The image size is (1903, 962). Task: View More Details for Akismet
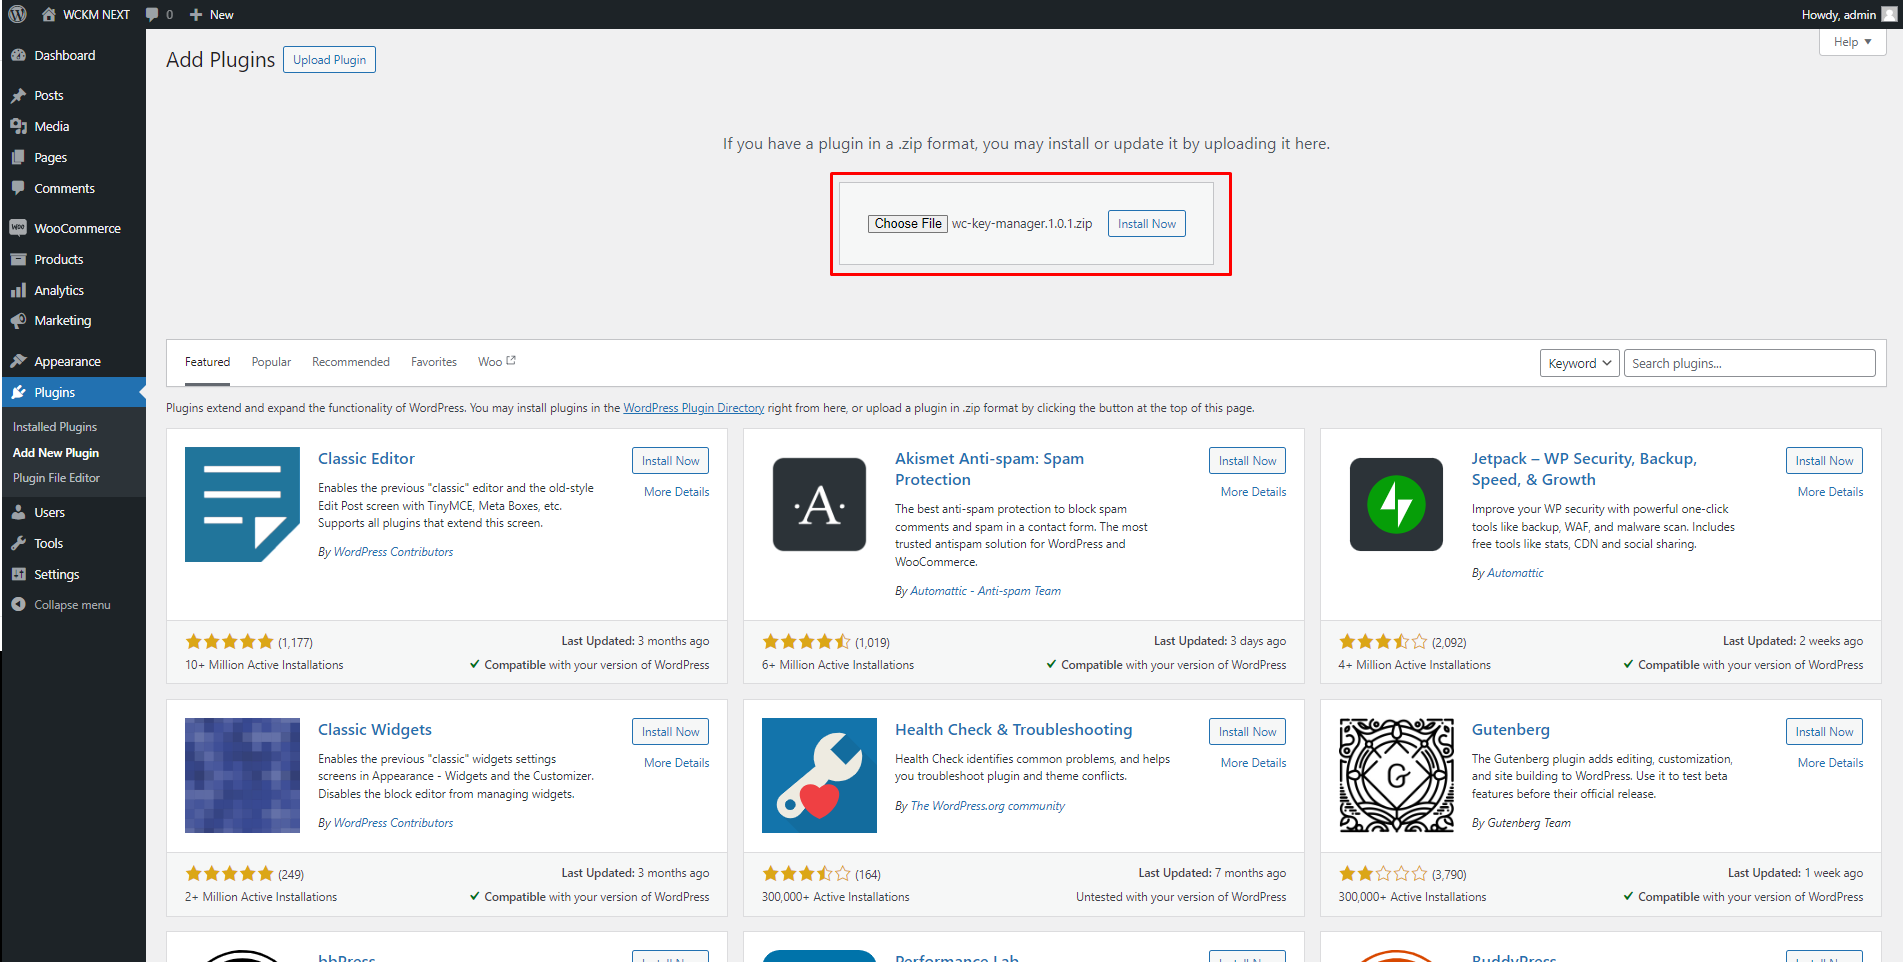pos(1253,492)
